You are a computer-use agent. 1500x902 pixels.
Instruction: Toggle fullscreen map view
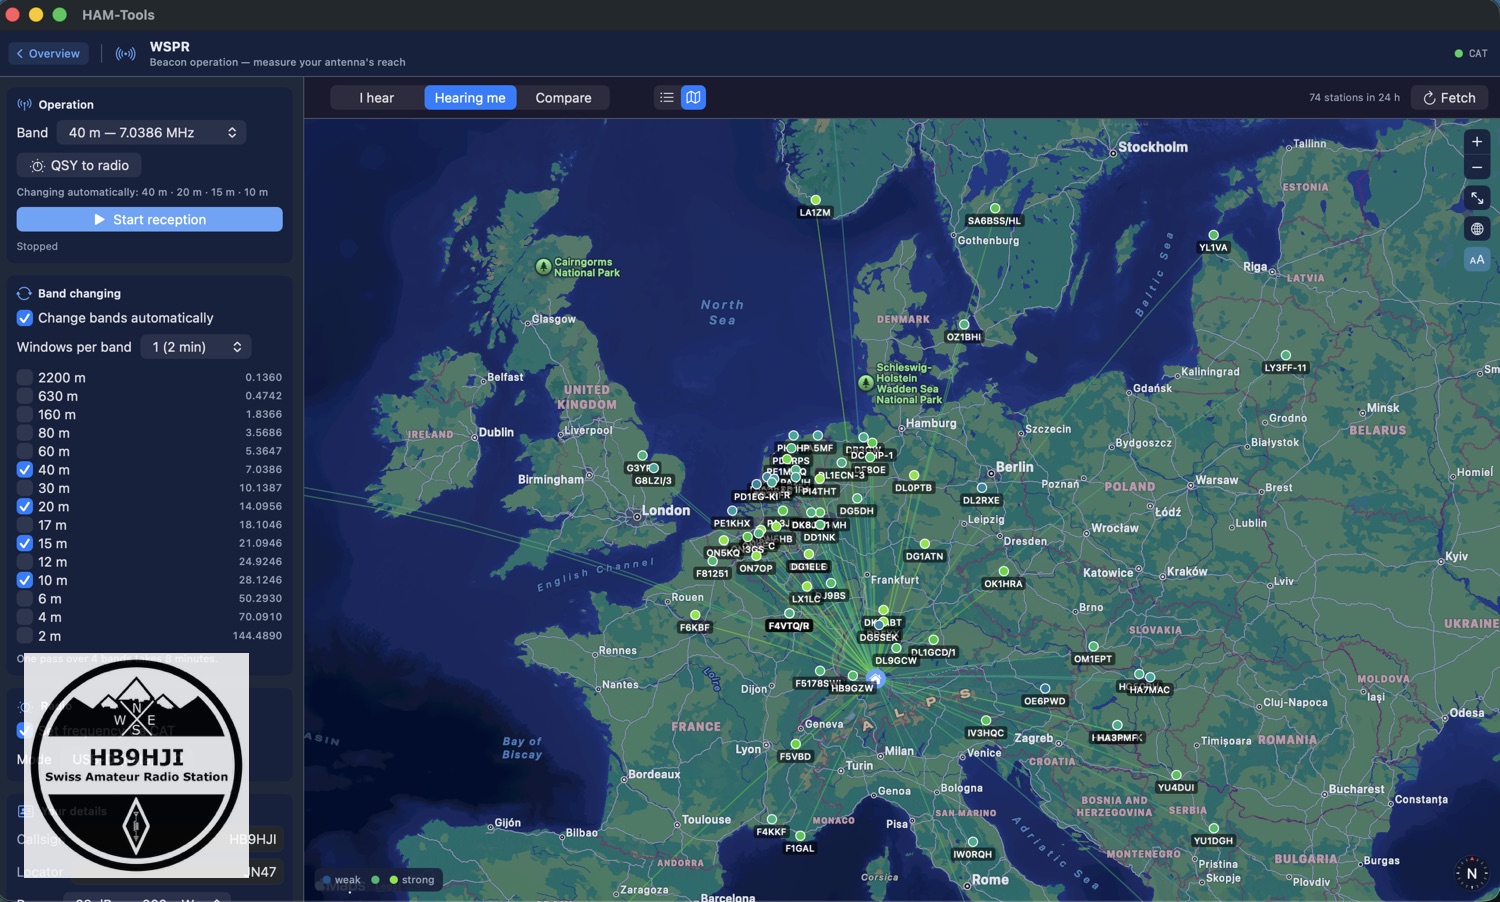[x=1477, y=198]
